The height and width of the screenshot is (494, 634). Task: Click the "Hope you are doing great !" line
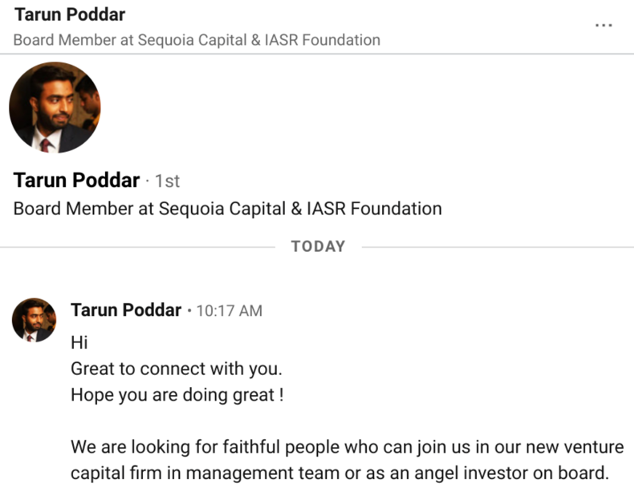point(177,394)
